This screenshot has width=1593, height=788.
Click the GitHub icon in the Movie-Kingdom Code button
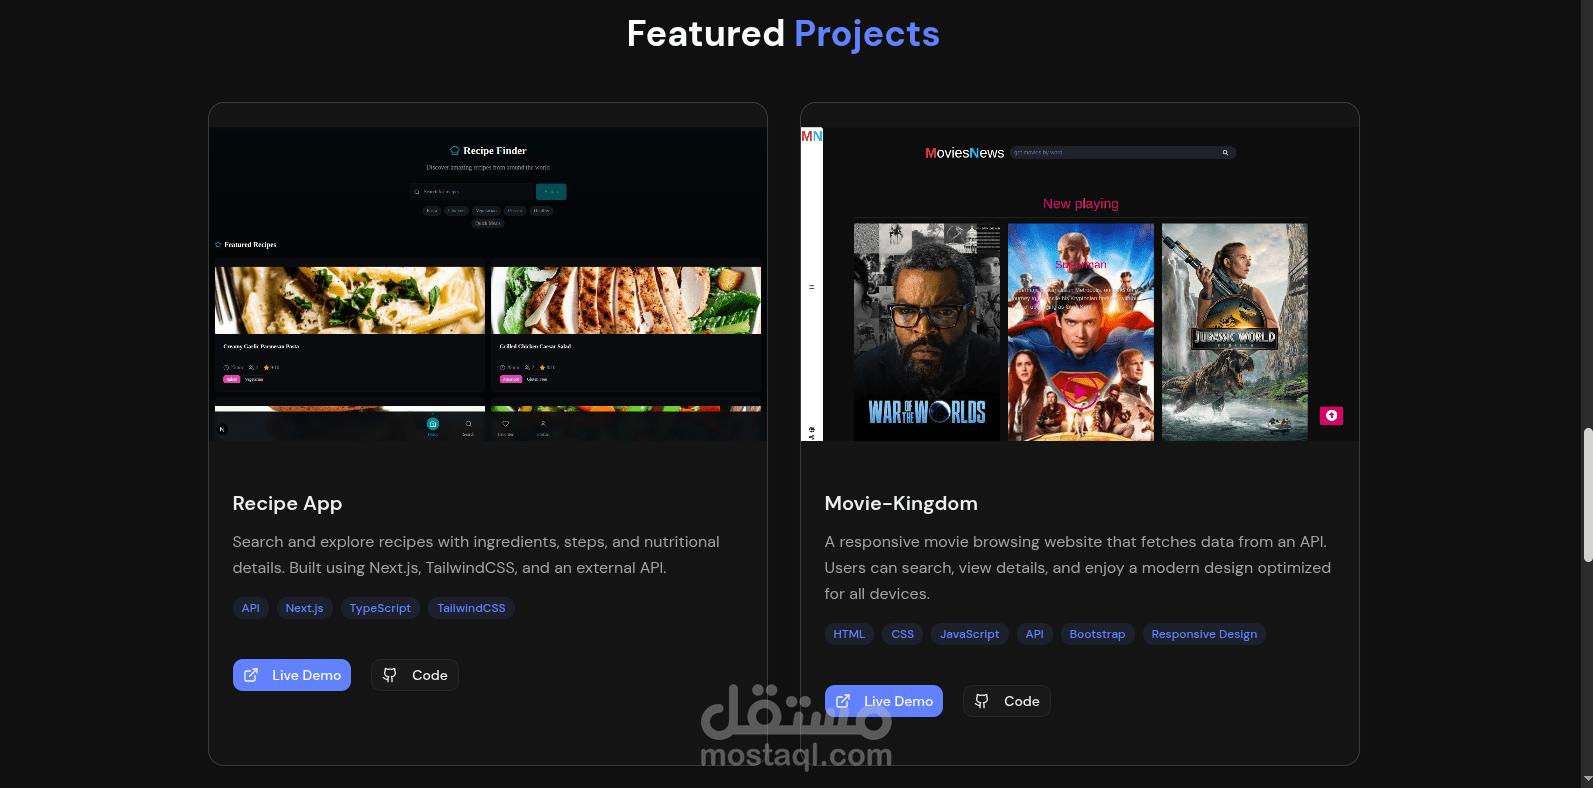[x=982, y=701]
